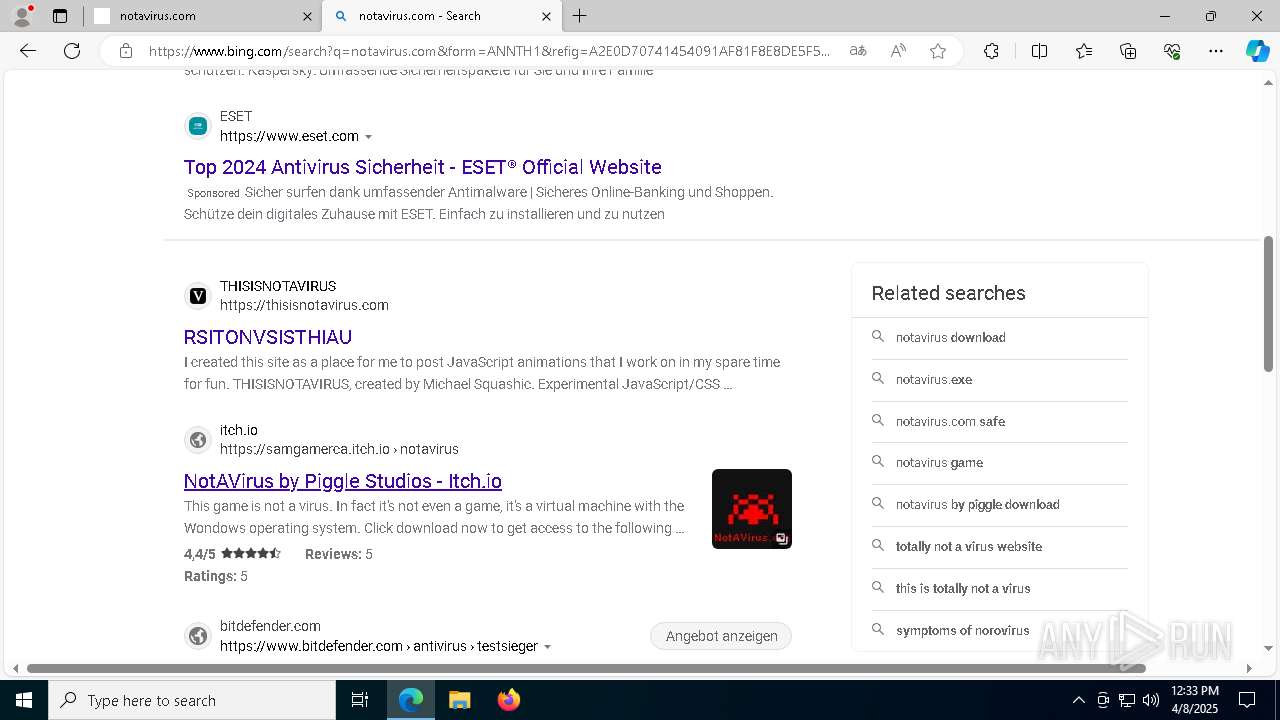The image size is (1280, 720).
Task: Close the first notavirus.com tab
Action: click(x=307, y=16)
